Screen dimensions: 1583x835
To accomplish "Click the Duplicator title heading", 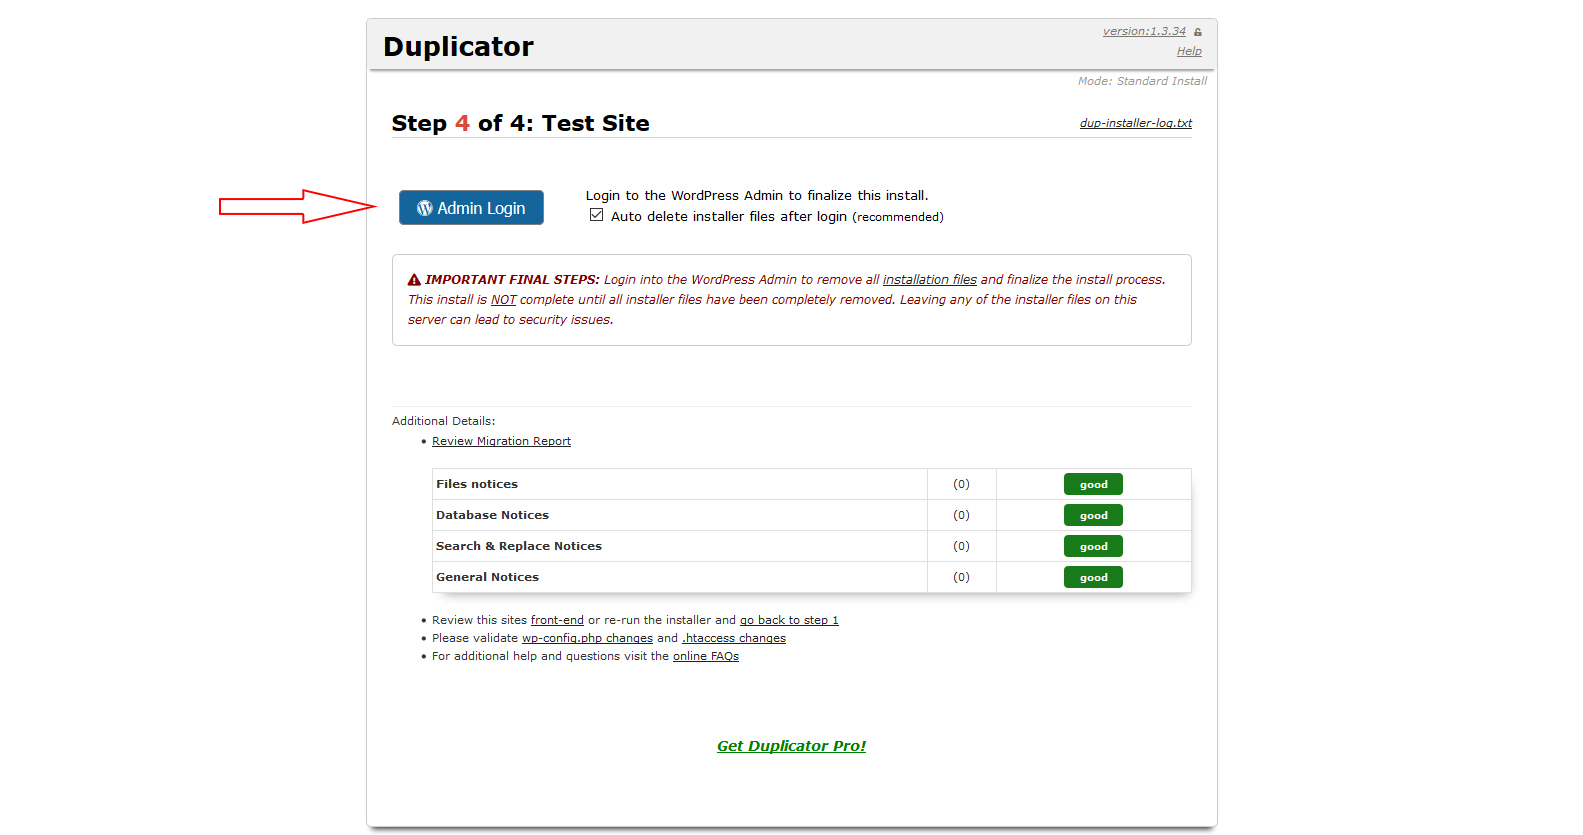I will coord(458,47).
